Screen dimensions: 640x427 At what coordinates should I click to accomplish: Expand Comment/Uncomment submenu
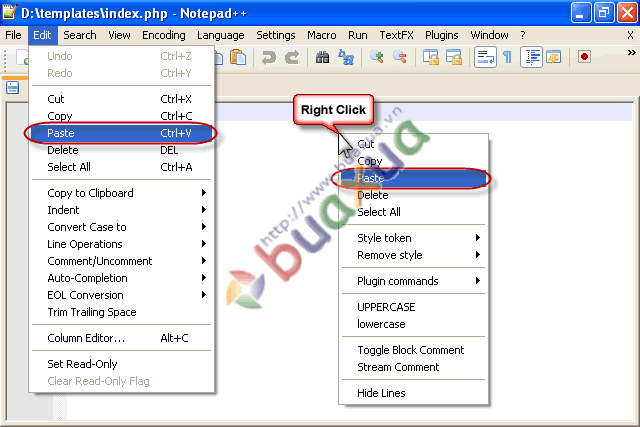[122, 261]
